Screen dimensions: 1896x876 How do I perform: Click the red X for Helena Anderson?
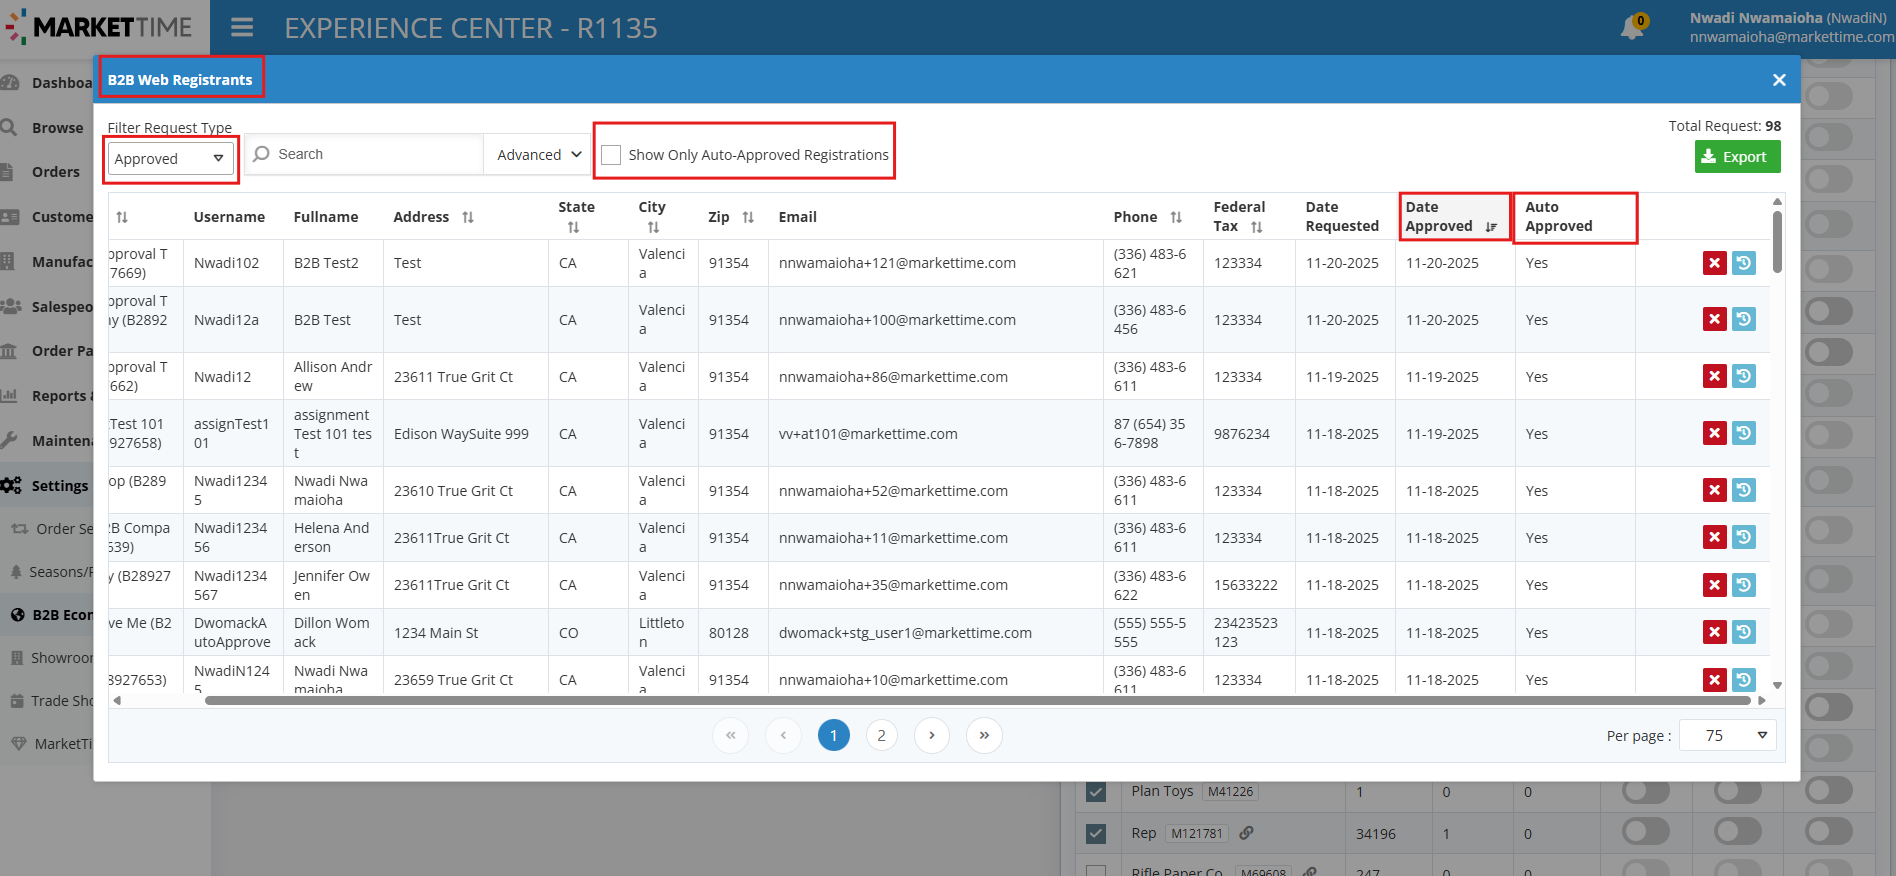coord(1715,537)
